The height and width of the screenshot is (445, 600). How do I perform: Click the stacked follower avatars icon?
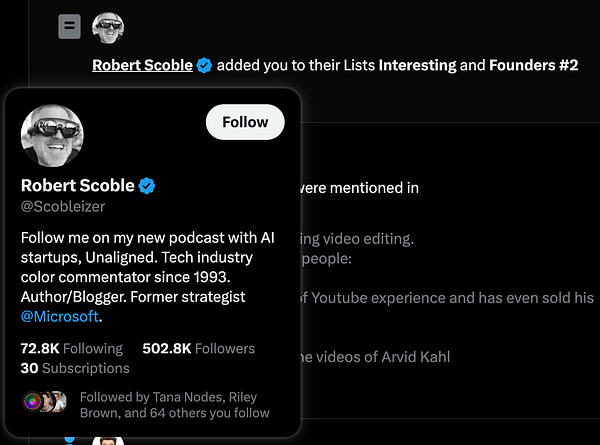[x=43, y=402]
